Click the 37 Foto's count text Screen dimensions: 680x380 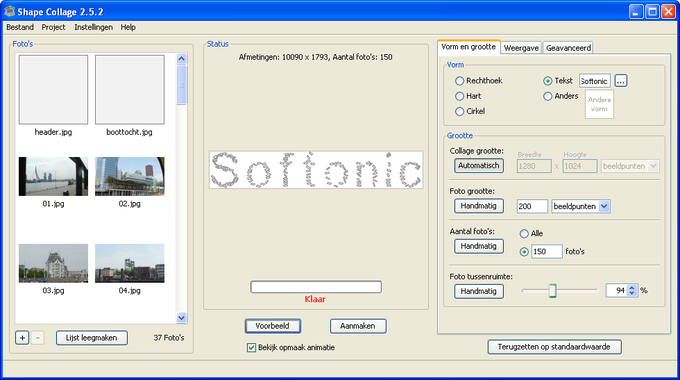click(x=169, y=337)
